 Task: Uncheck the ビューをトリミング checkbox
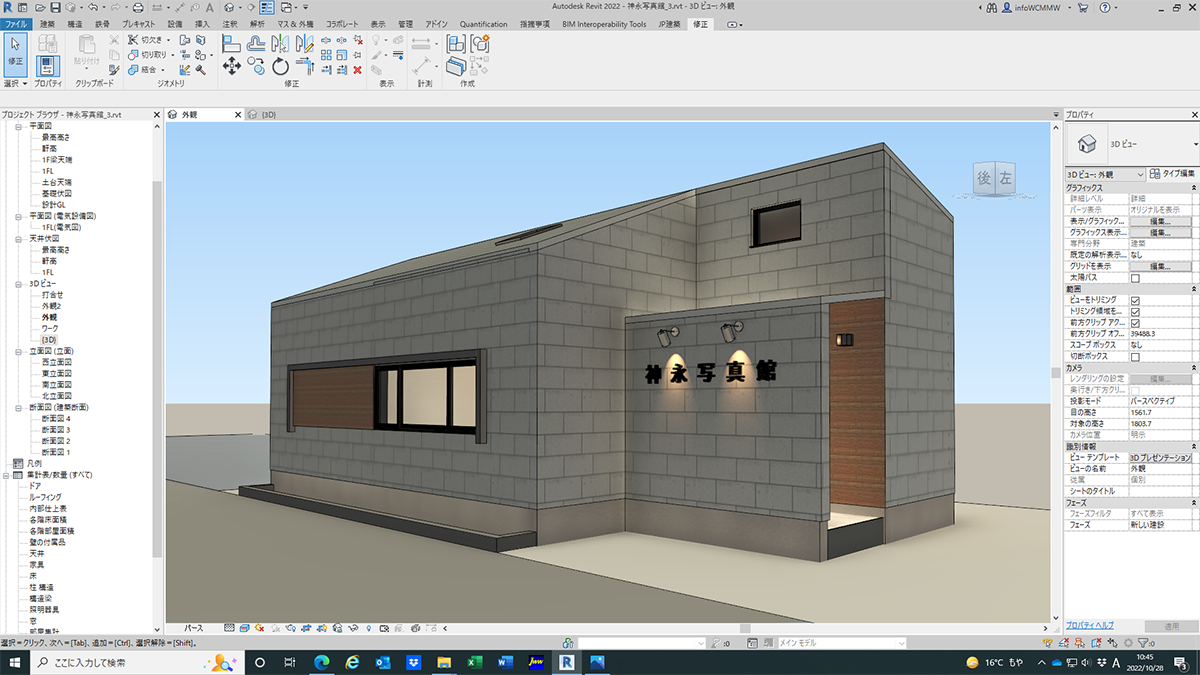1135,300
